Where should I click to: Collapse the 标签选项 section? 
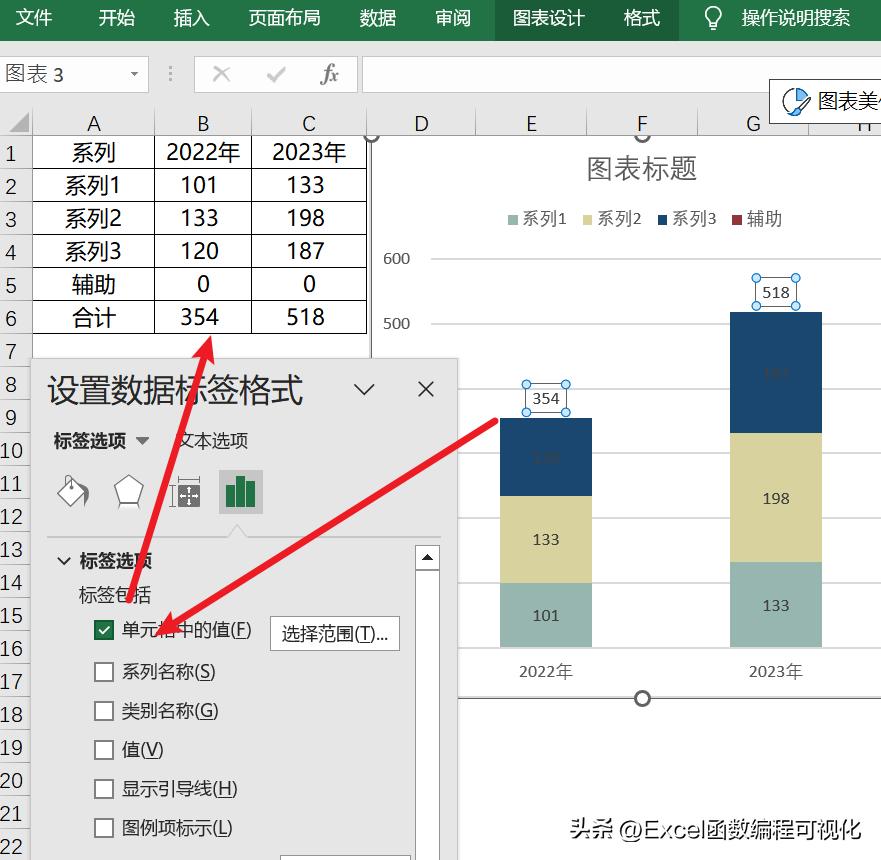click(64, 561)
